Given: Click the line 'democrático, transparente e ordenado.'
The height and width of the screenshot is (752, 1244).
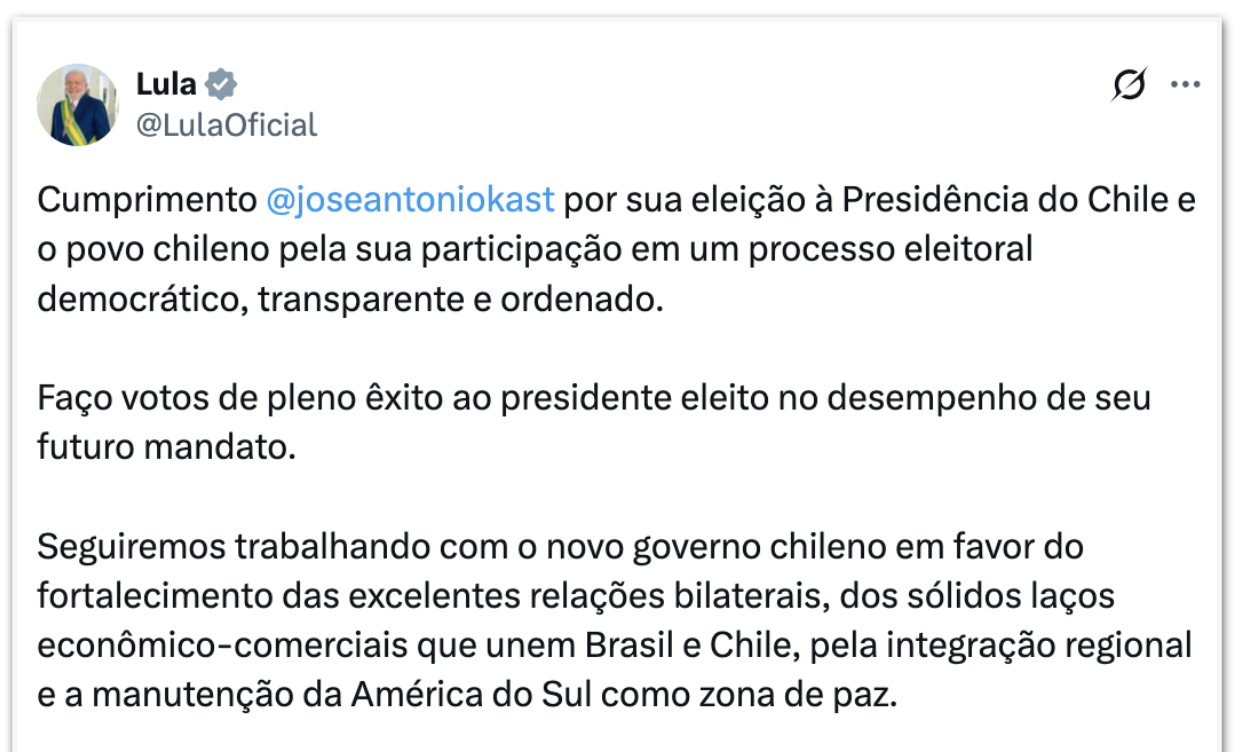Looking at the screenshot, I should [x=350, y=298].
